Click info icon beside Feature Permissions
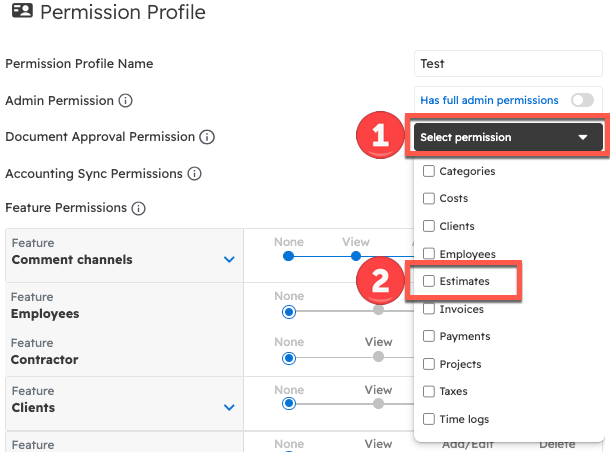The width and height of the screenshot is (610, 452). tap(138, 209)
